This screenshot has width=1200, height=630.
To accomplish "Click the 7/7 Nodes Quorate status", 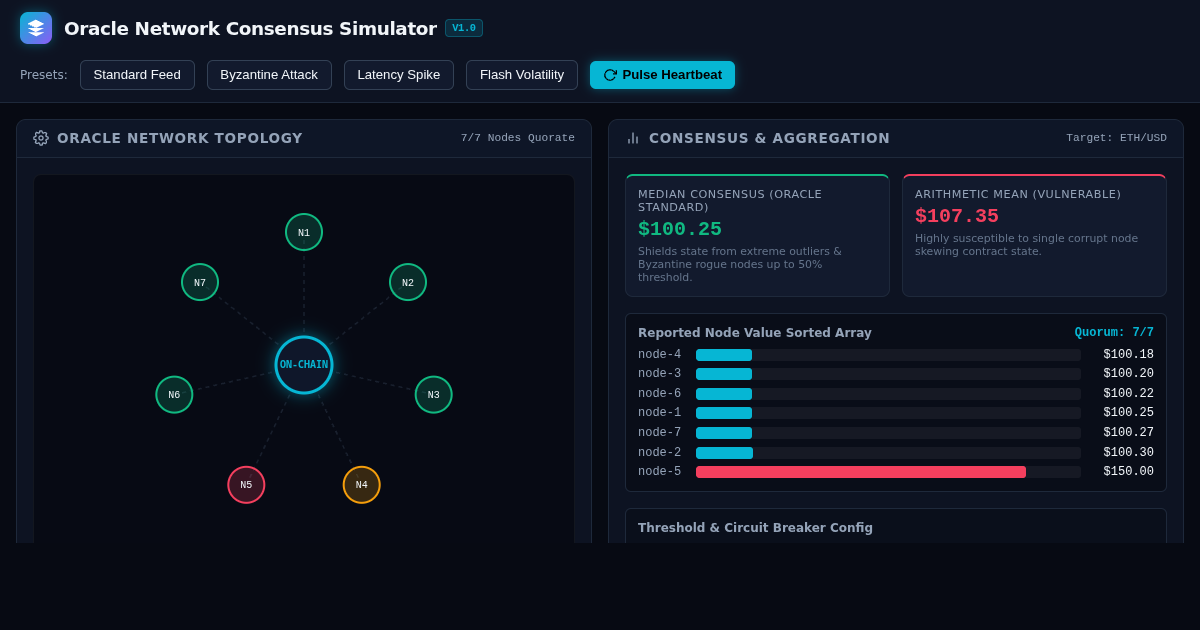I will click(x=518, y=138).
